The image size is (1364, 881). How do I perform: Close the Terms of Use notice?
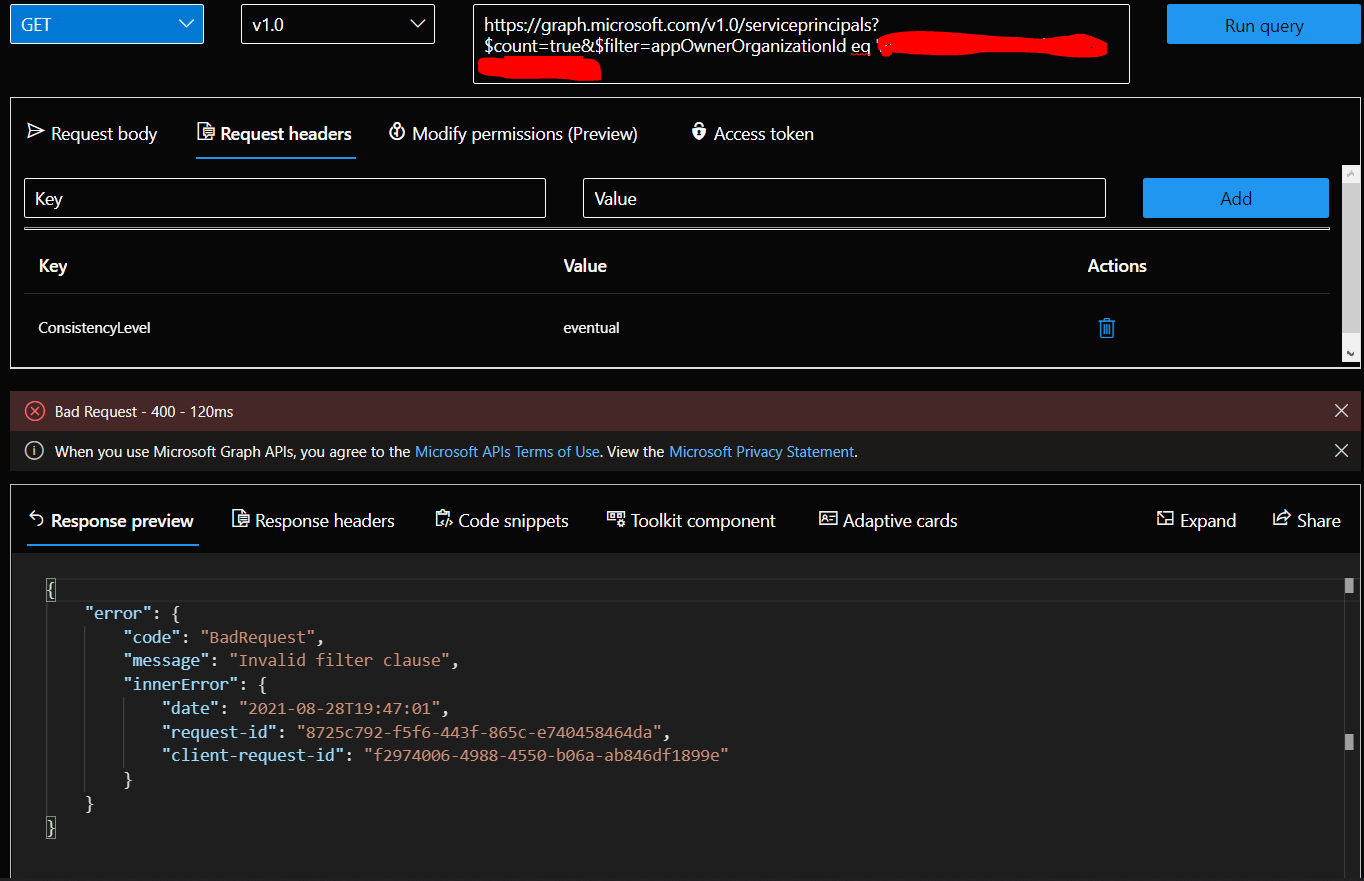point(1341,450)
